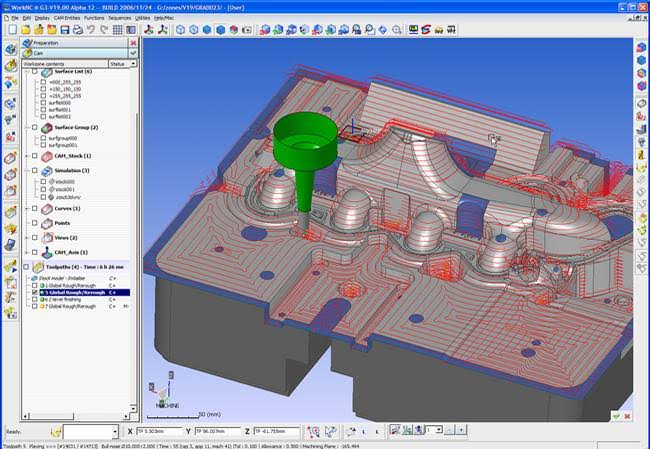Uncheck toolpath 5 Global Rough/Rerough checkbox
650x449 pixels.
(35, 292)
